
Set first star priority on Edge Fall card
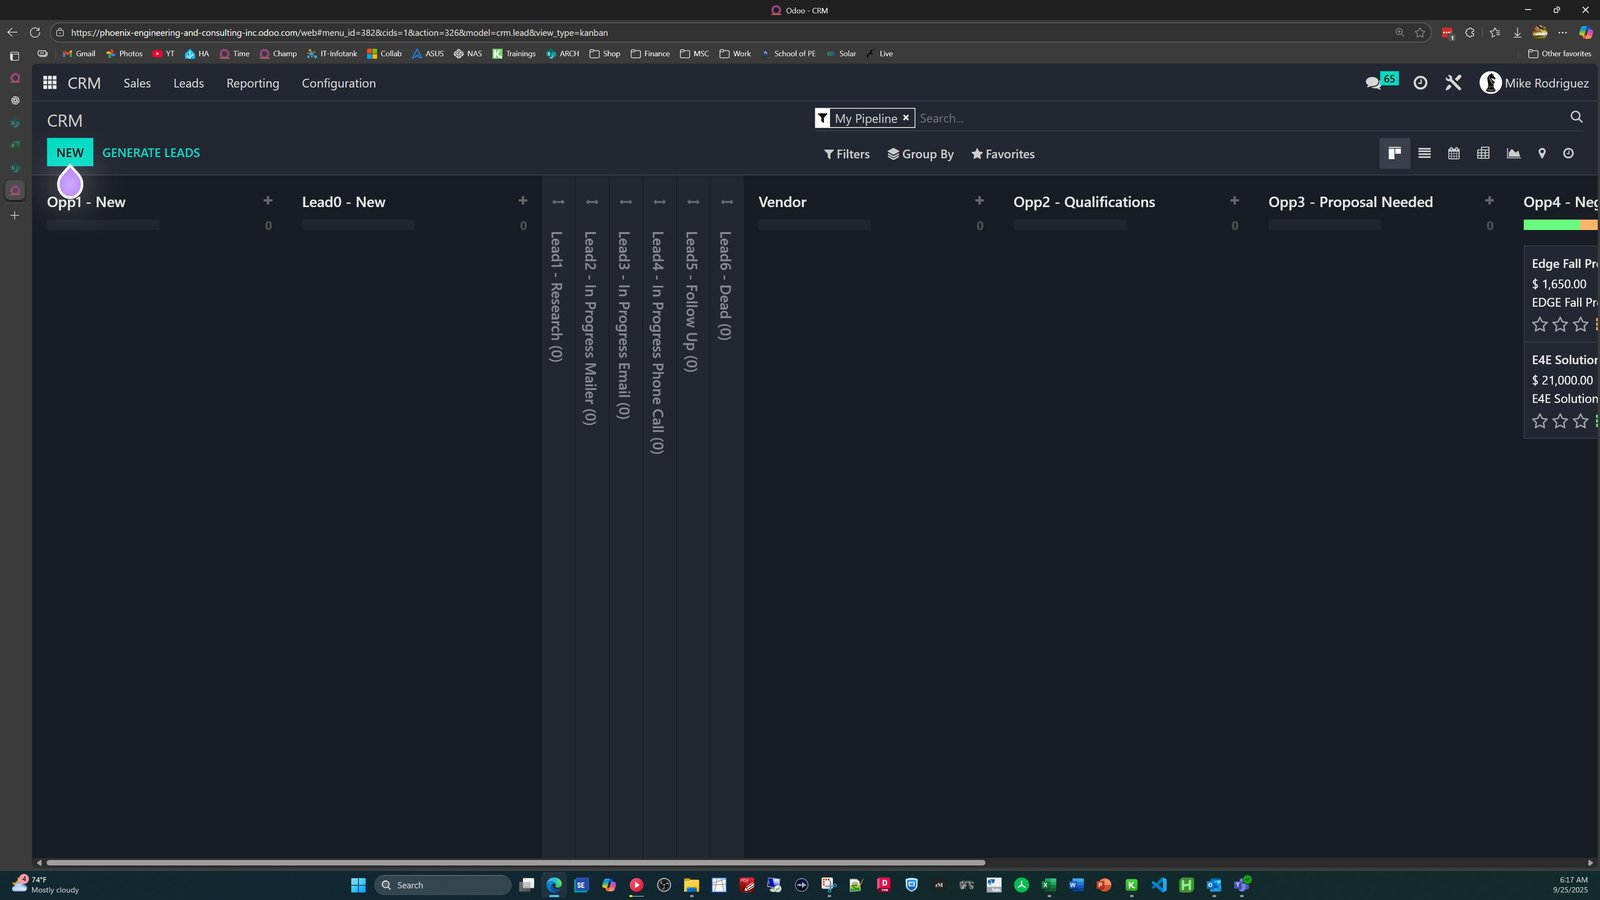(x=1540, y=324)
